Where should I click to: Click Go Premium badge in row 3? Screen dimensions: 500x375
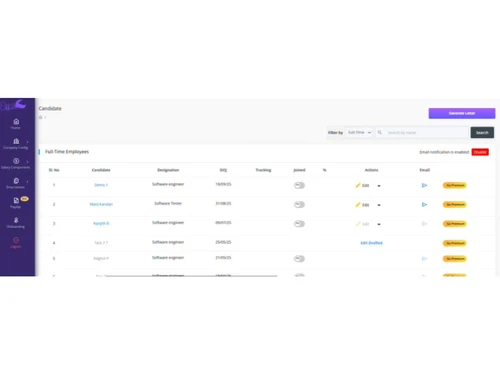tap(455, 224)
